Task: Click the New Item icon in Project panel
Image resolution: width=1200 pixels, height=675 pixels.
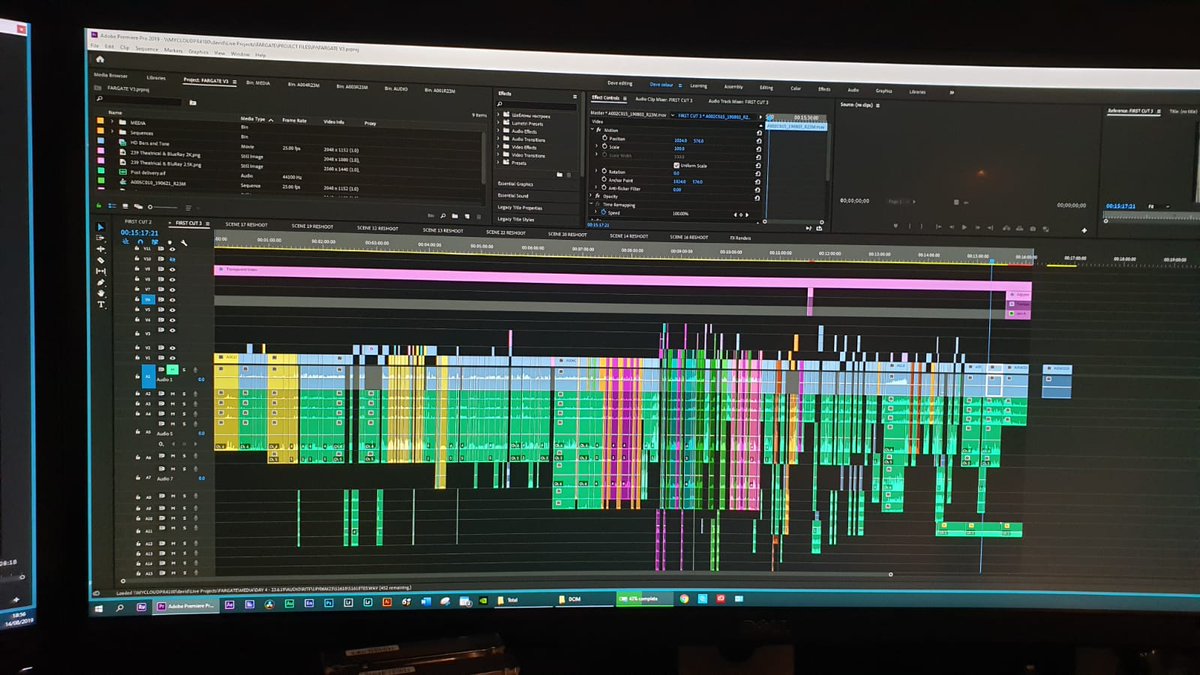Action: click(467, 216)
